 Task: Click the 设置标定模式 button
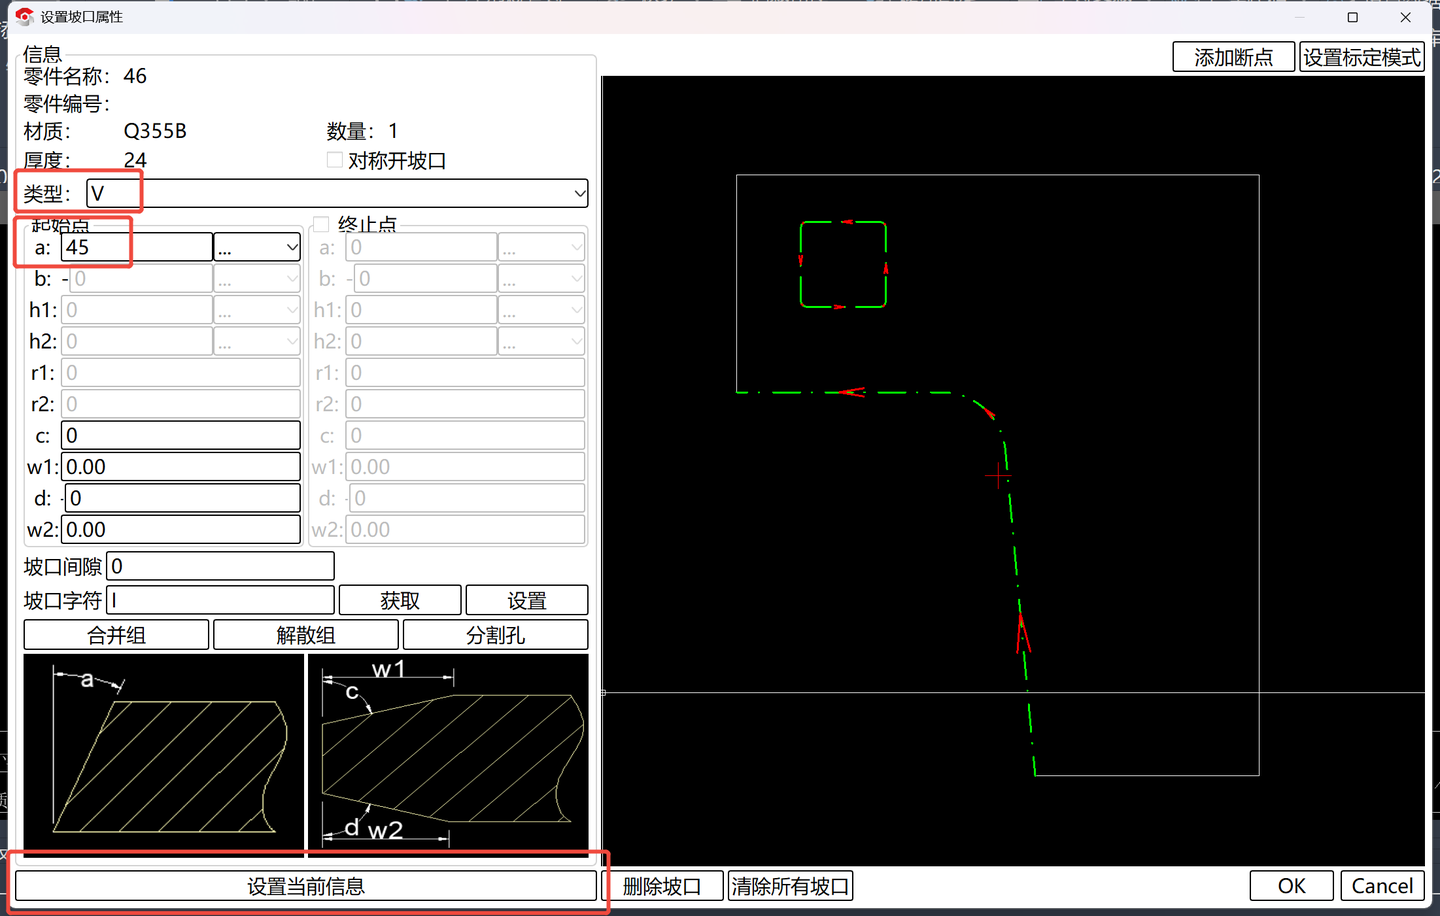click(1361, 57)
